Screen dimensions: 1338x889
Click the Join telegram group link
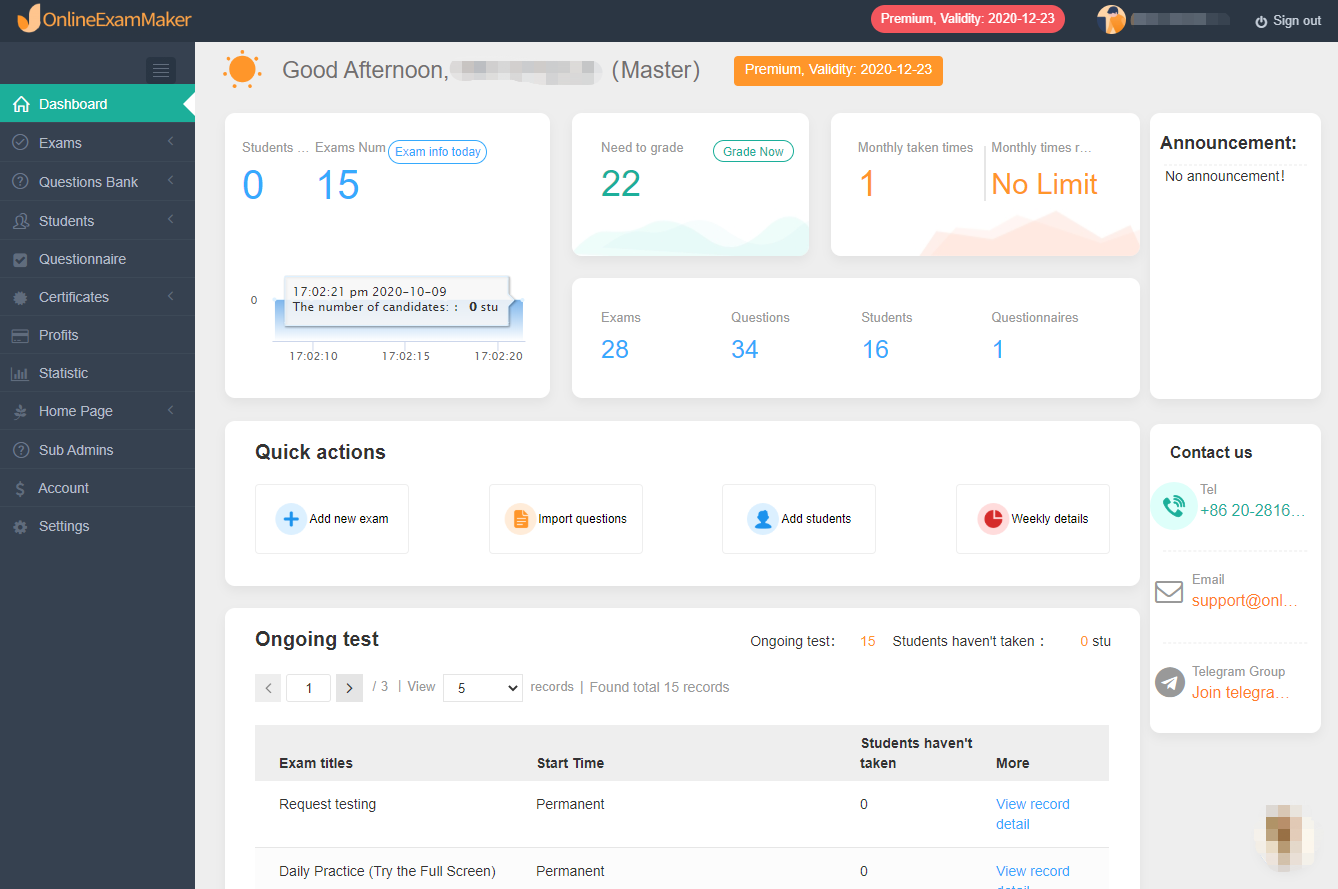[x=1240, y=692]
